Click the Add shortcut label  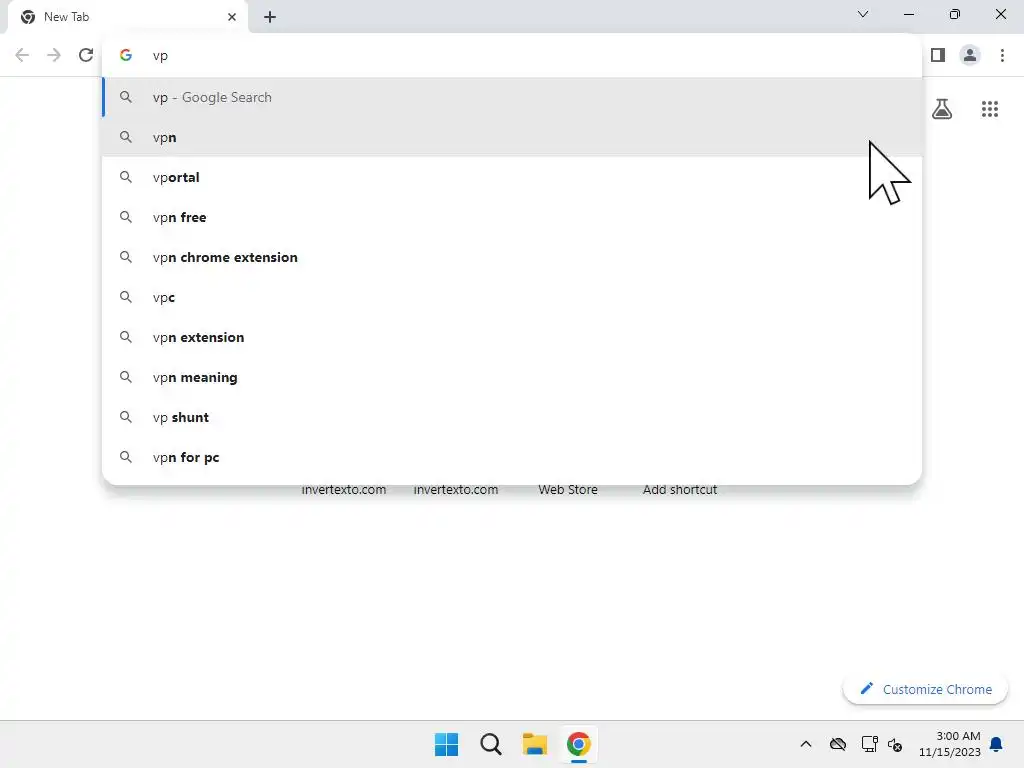point(680,490)
